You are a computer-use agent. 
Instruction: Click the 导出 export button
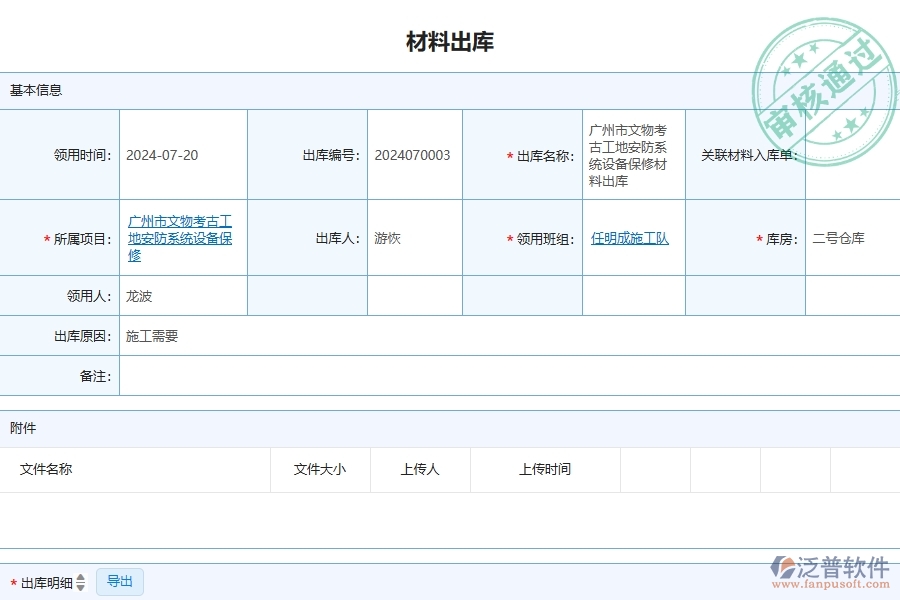click(x=119, y=581)
